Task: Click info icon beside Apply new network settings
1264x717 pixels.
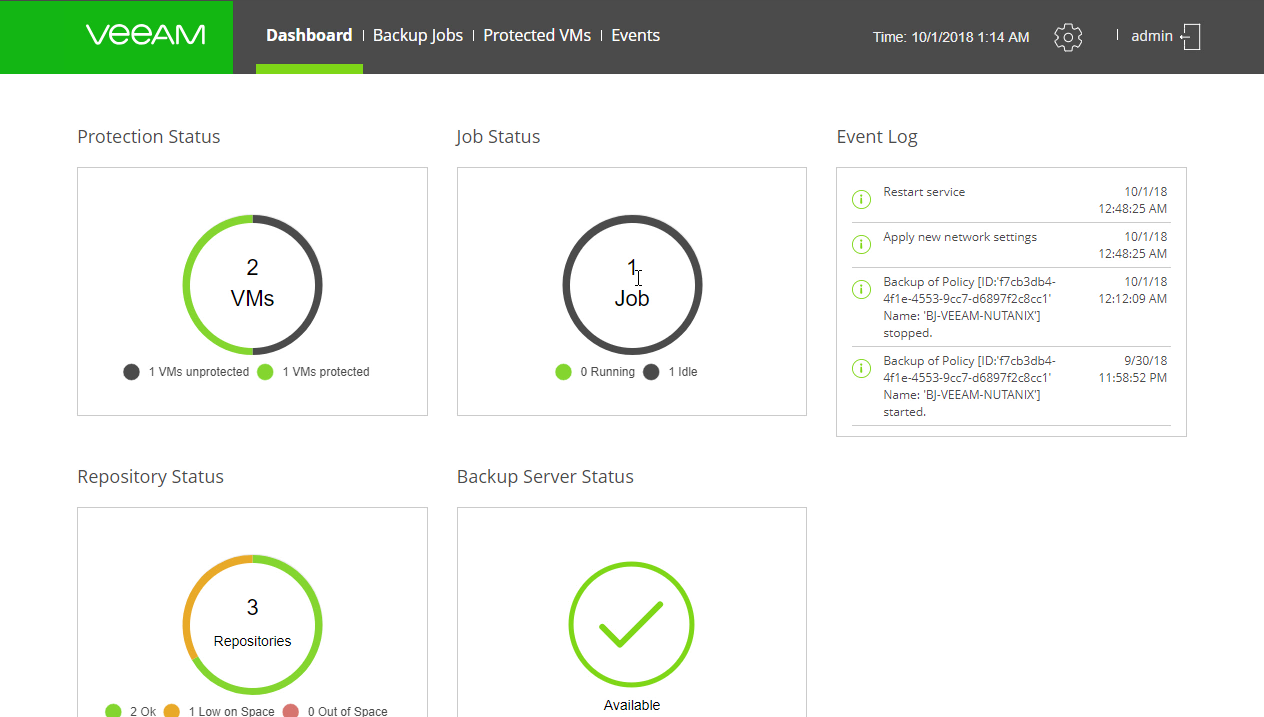Action: pos(861,244)
